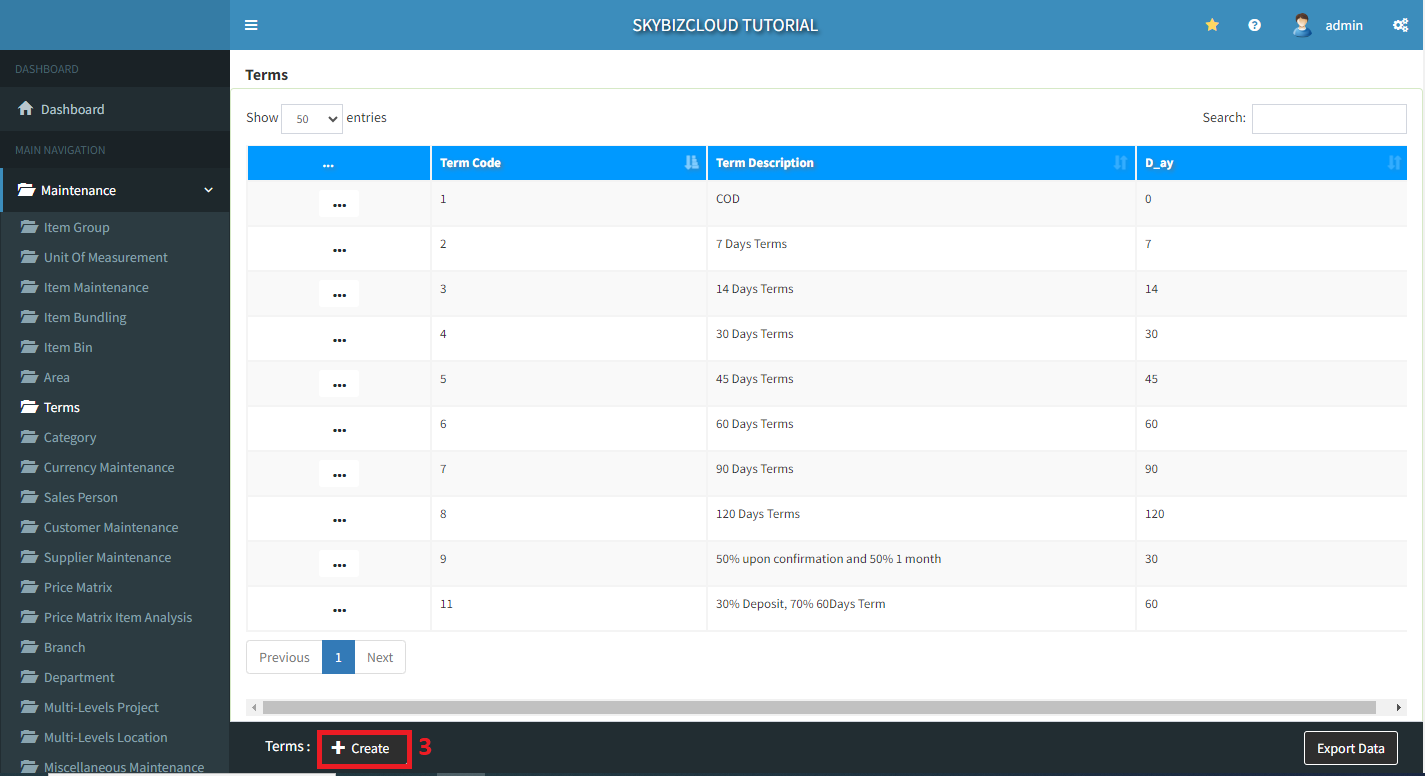Click the Dashboard home icon
Image resolution: width=1425 pixels, height=776 pixels.
[26, 109]
